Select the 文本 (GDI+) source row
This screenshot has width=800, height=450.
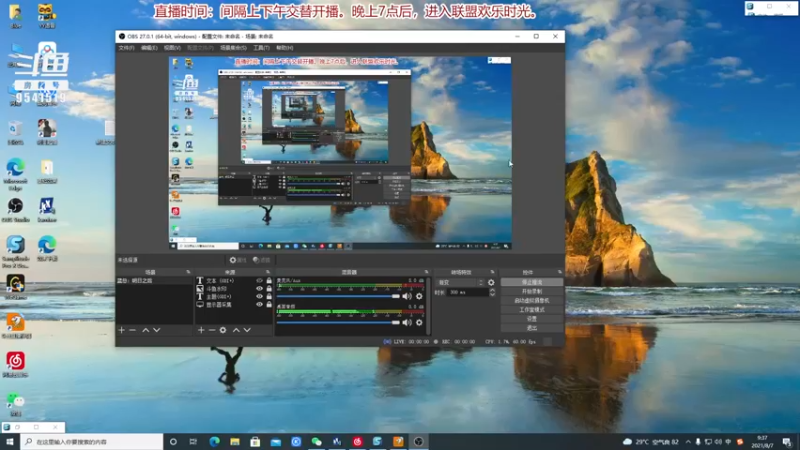[x=234, y=281]
